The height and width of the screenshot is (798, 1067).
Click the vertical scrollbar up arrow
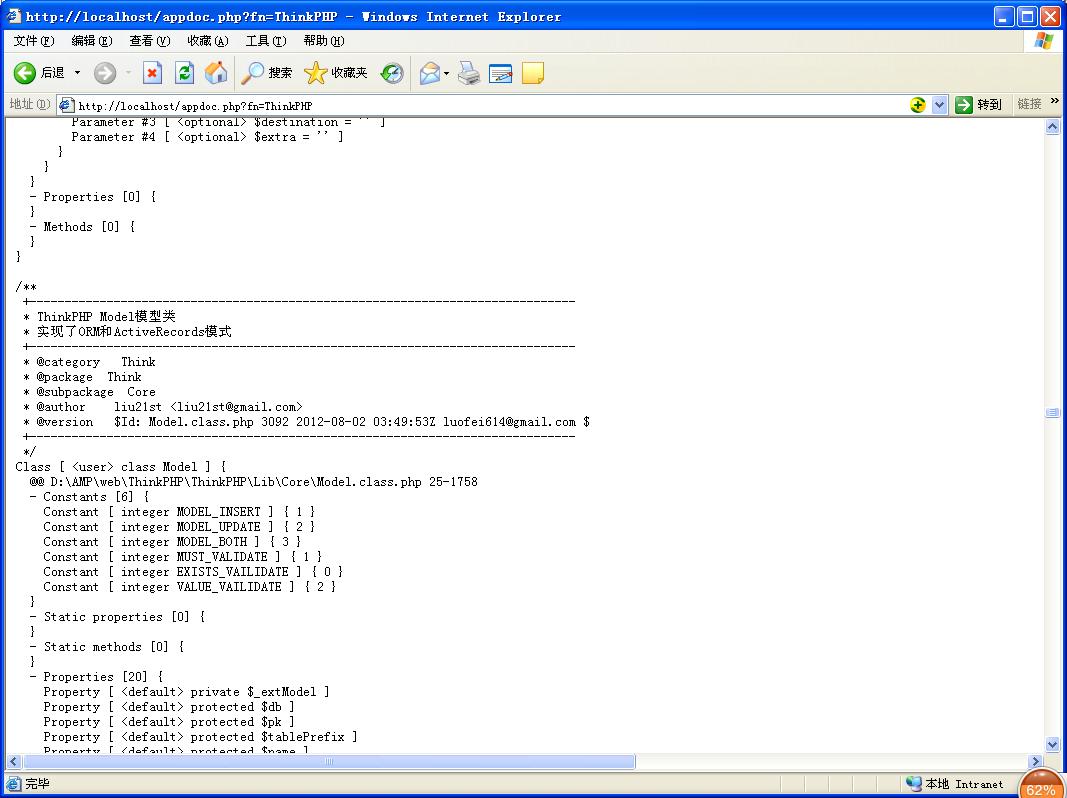pos(1052,127)
